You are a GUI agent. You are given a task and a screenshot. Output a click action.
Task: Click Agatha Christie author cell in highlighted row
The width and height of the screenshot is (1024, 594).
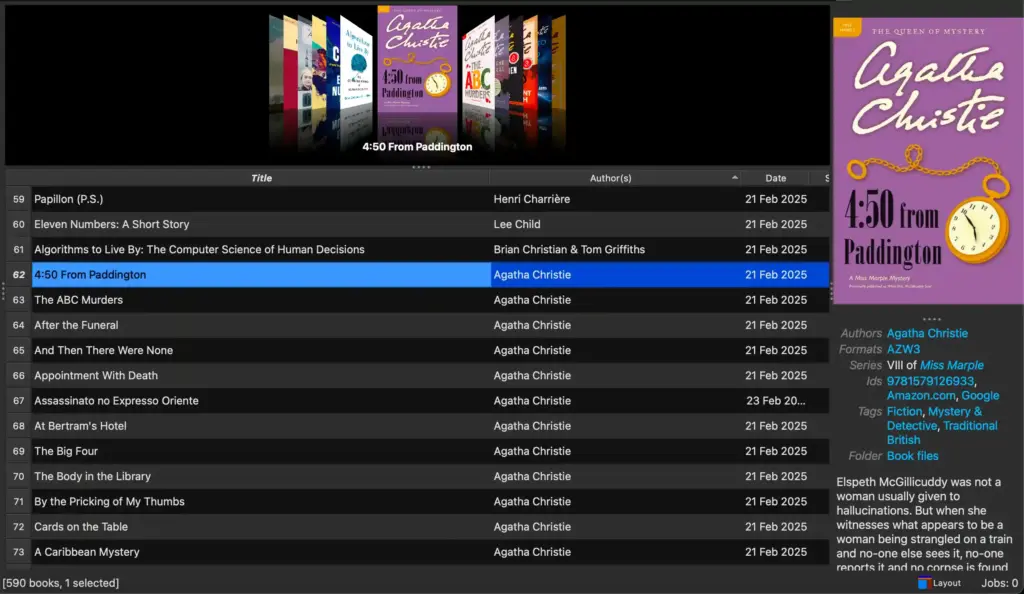click(x=616, y=275)
